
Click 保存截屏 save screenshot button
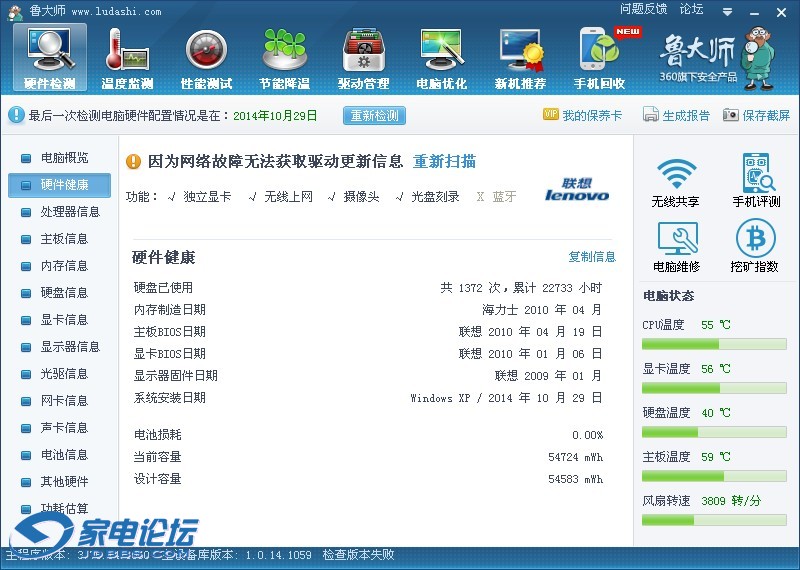pos(757,116)
